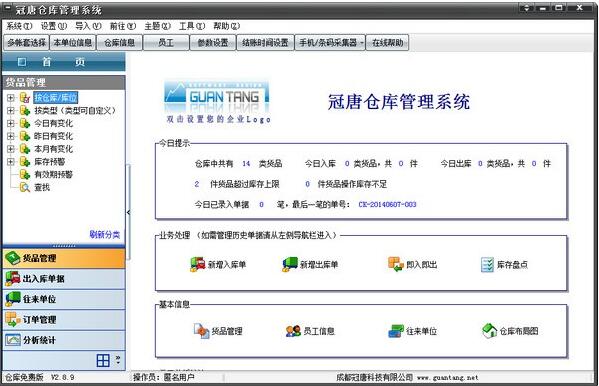Open the 仓库布局图 house icon
This screenshot has height=386, width=599.
(x=489, y=331)
